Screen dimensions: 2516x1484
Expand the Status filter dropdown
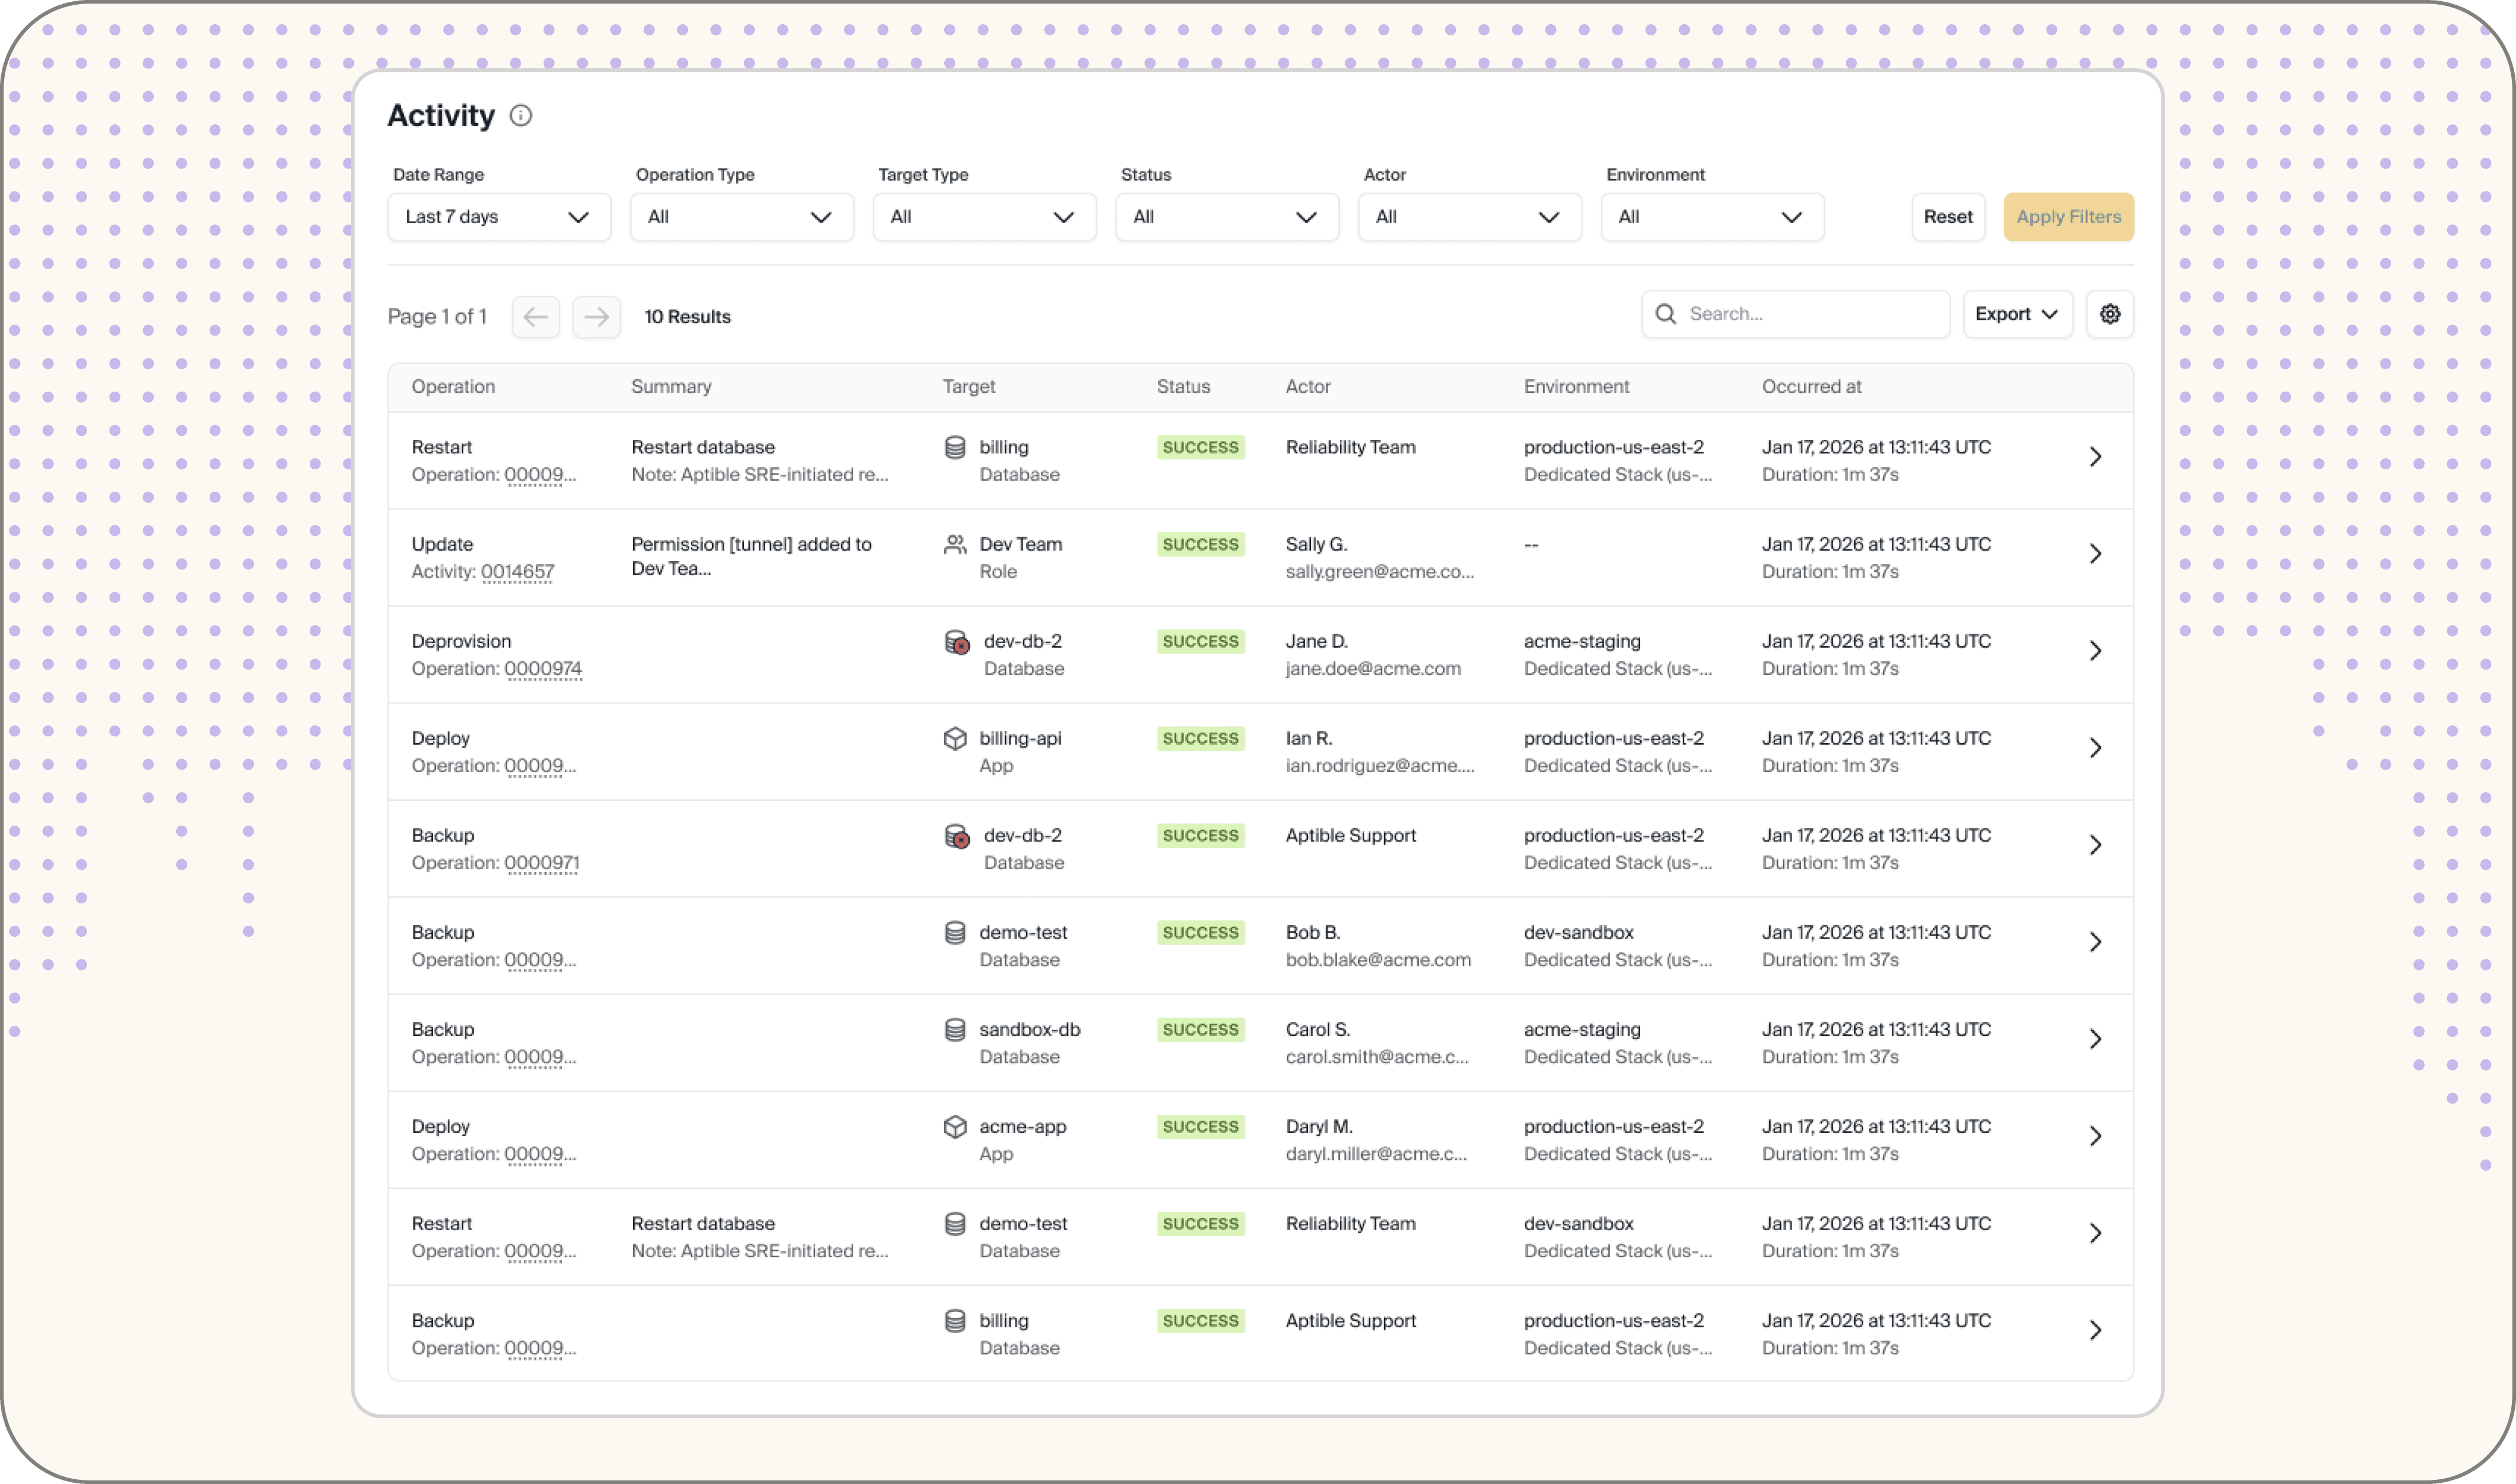(1226, 217)
